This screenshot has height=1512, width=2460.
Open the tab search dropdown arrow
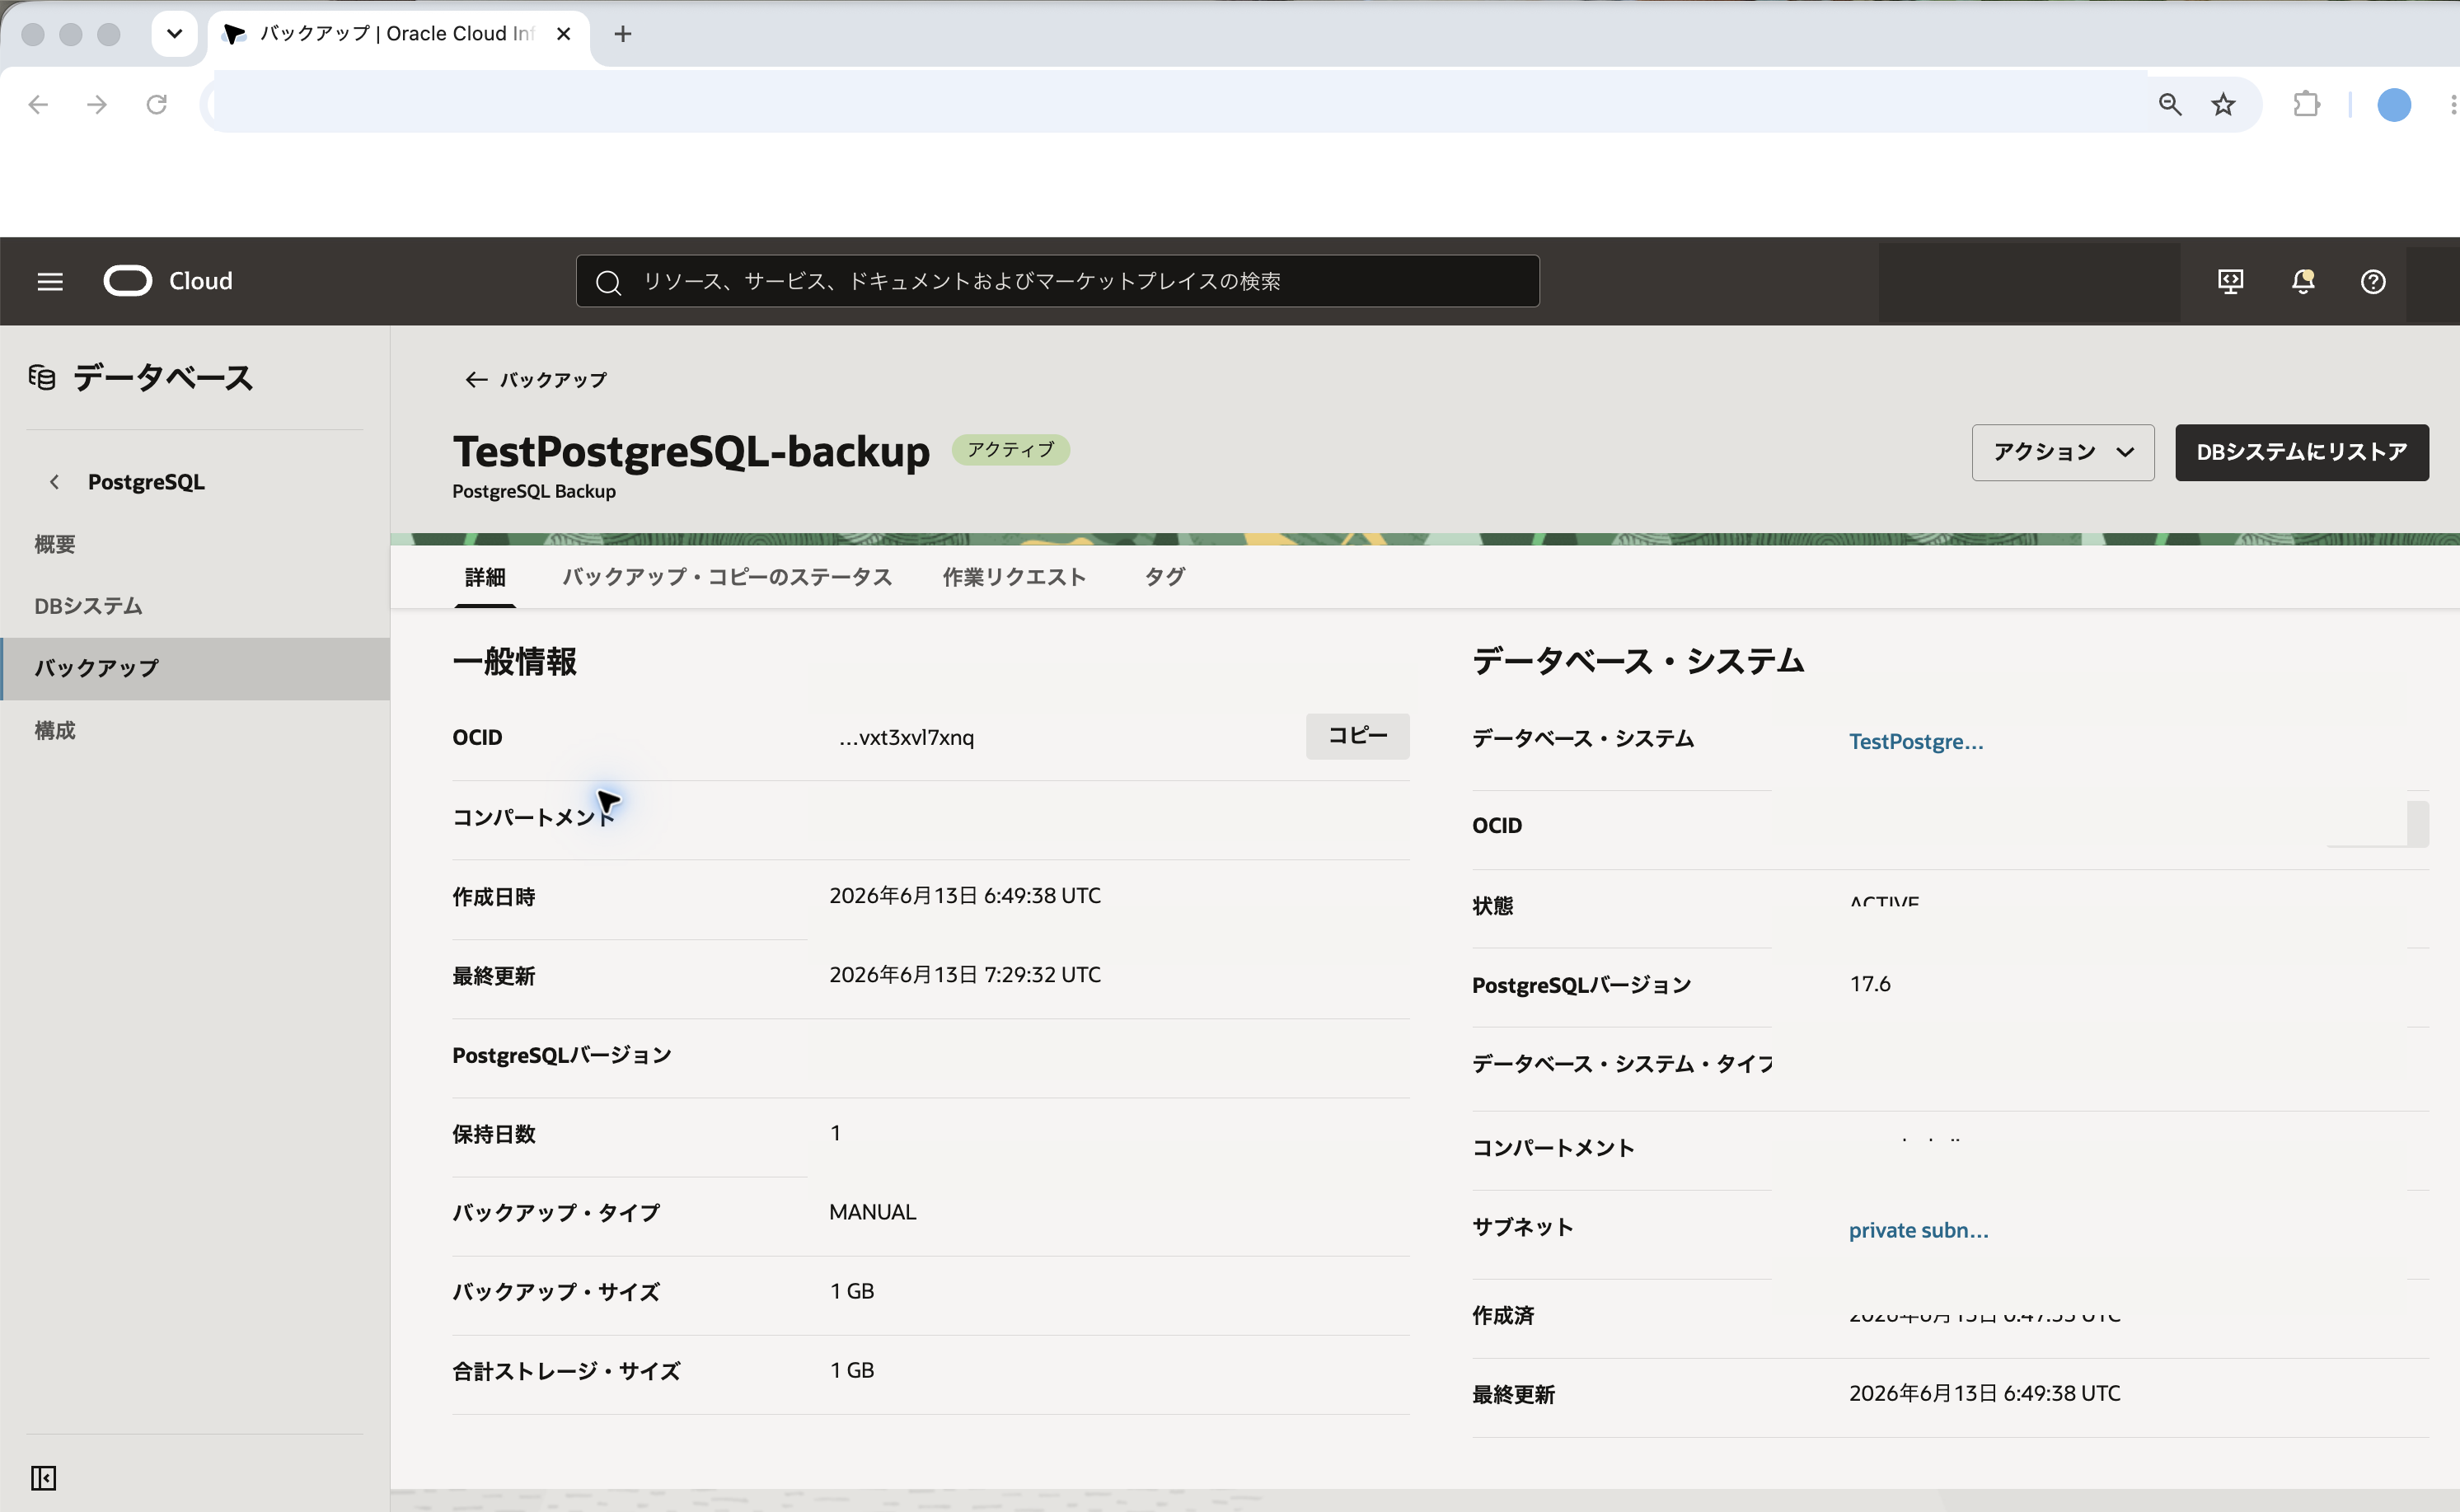(174, 34)
